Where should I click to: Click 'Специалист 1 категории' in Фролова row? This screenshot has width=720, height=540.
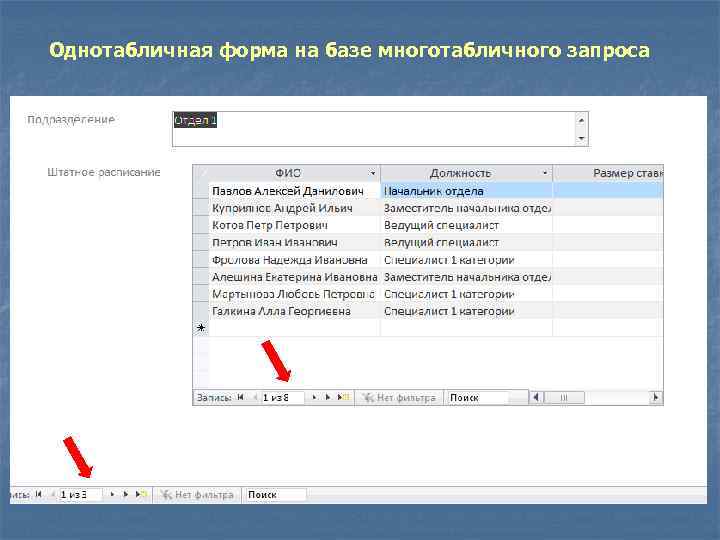pos(467,259)
